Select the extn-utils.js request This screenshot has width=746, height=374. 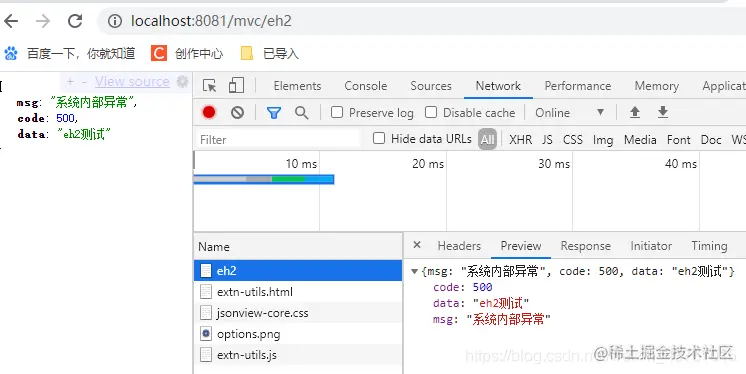pos(298,354)
